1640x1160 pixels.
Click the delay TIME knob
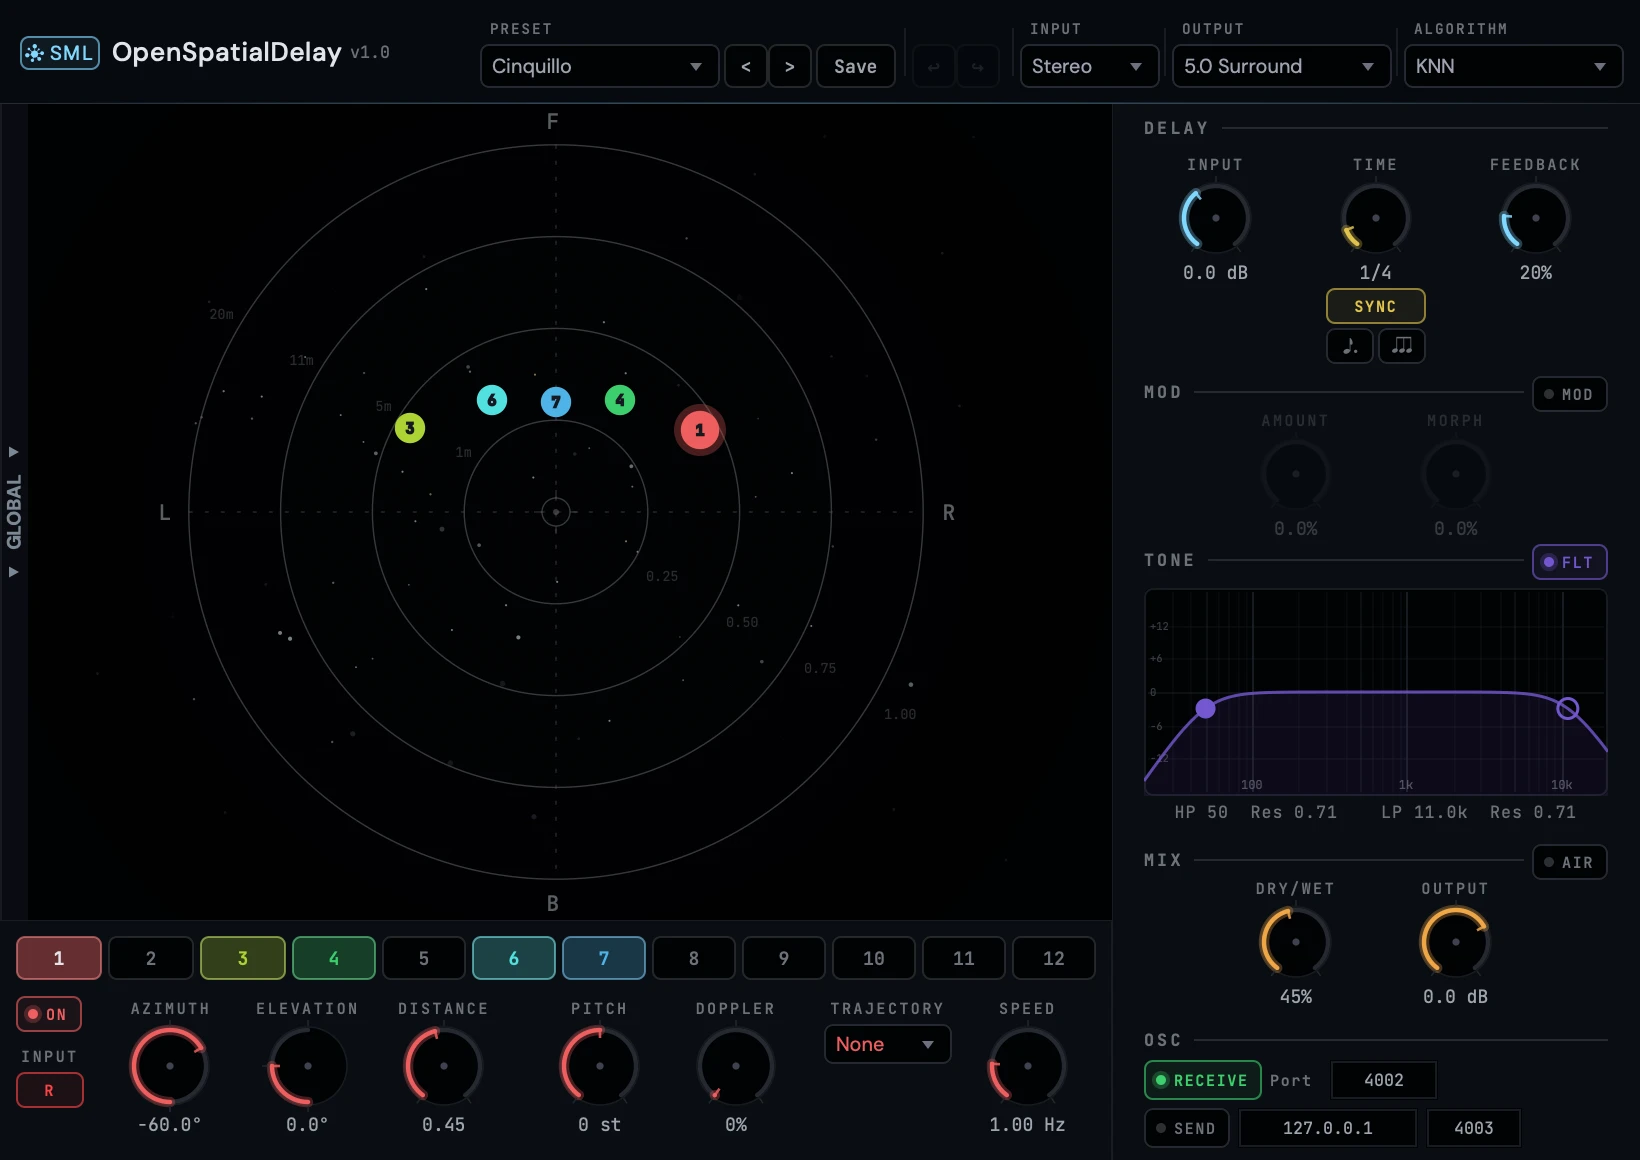pyautogui.click(x=1376, y=218)
